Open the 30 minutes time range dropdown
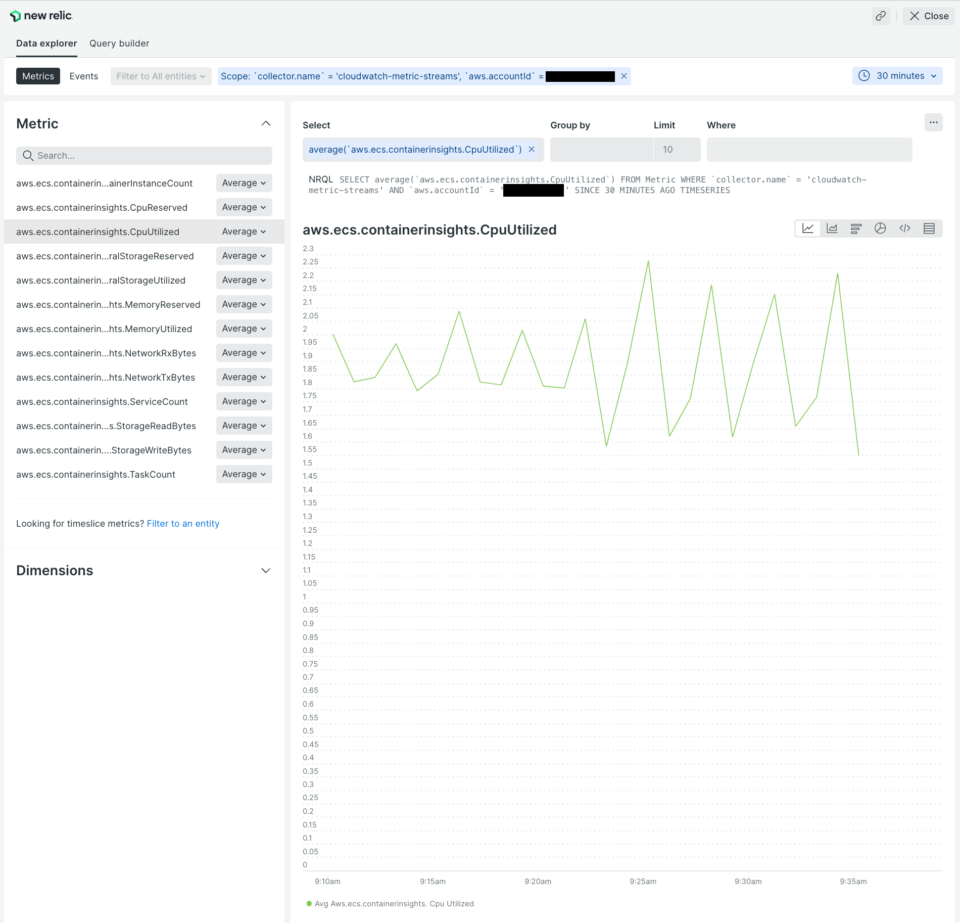Screen dimensions: 960x923 pyautogui.click(x=897, y=75)
